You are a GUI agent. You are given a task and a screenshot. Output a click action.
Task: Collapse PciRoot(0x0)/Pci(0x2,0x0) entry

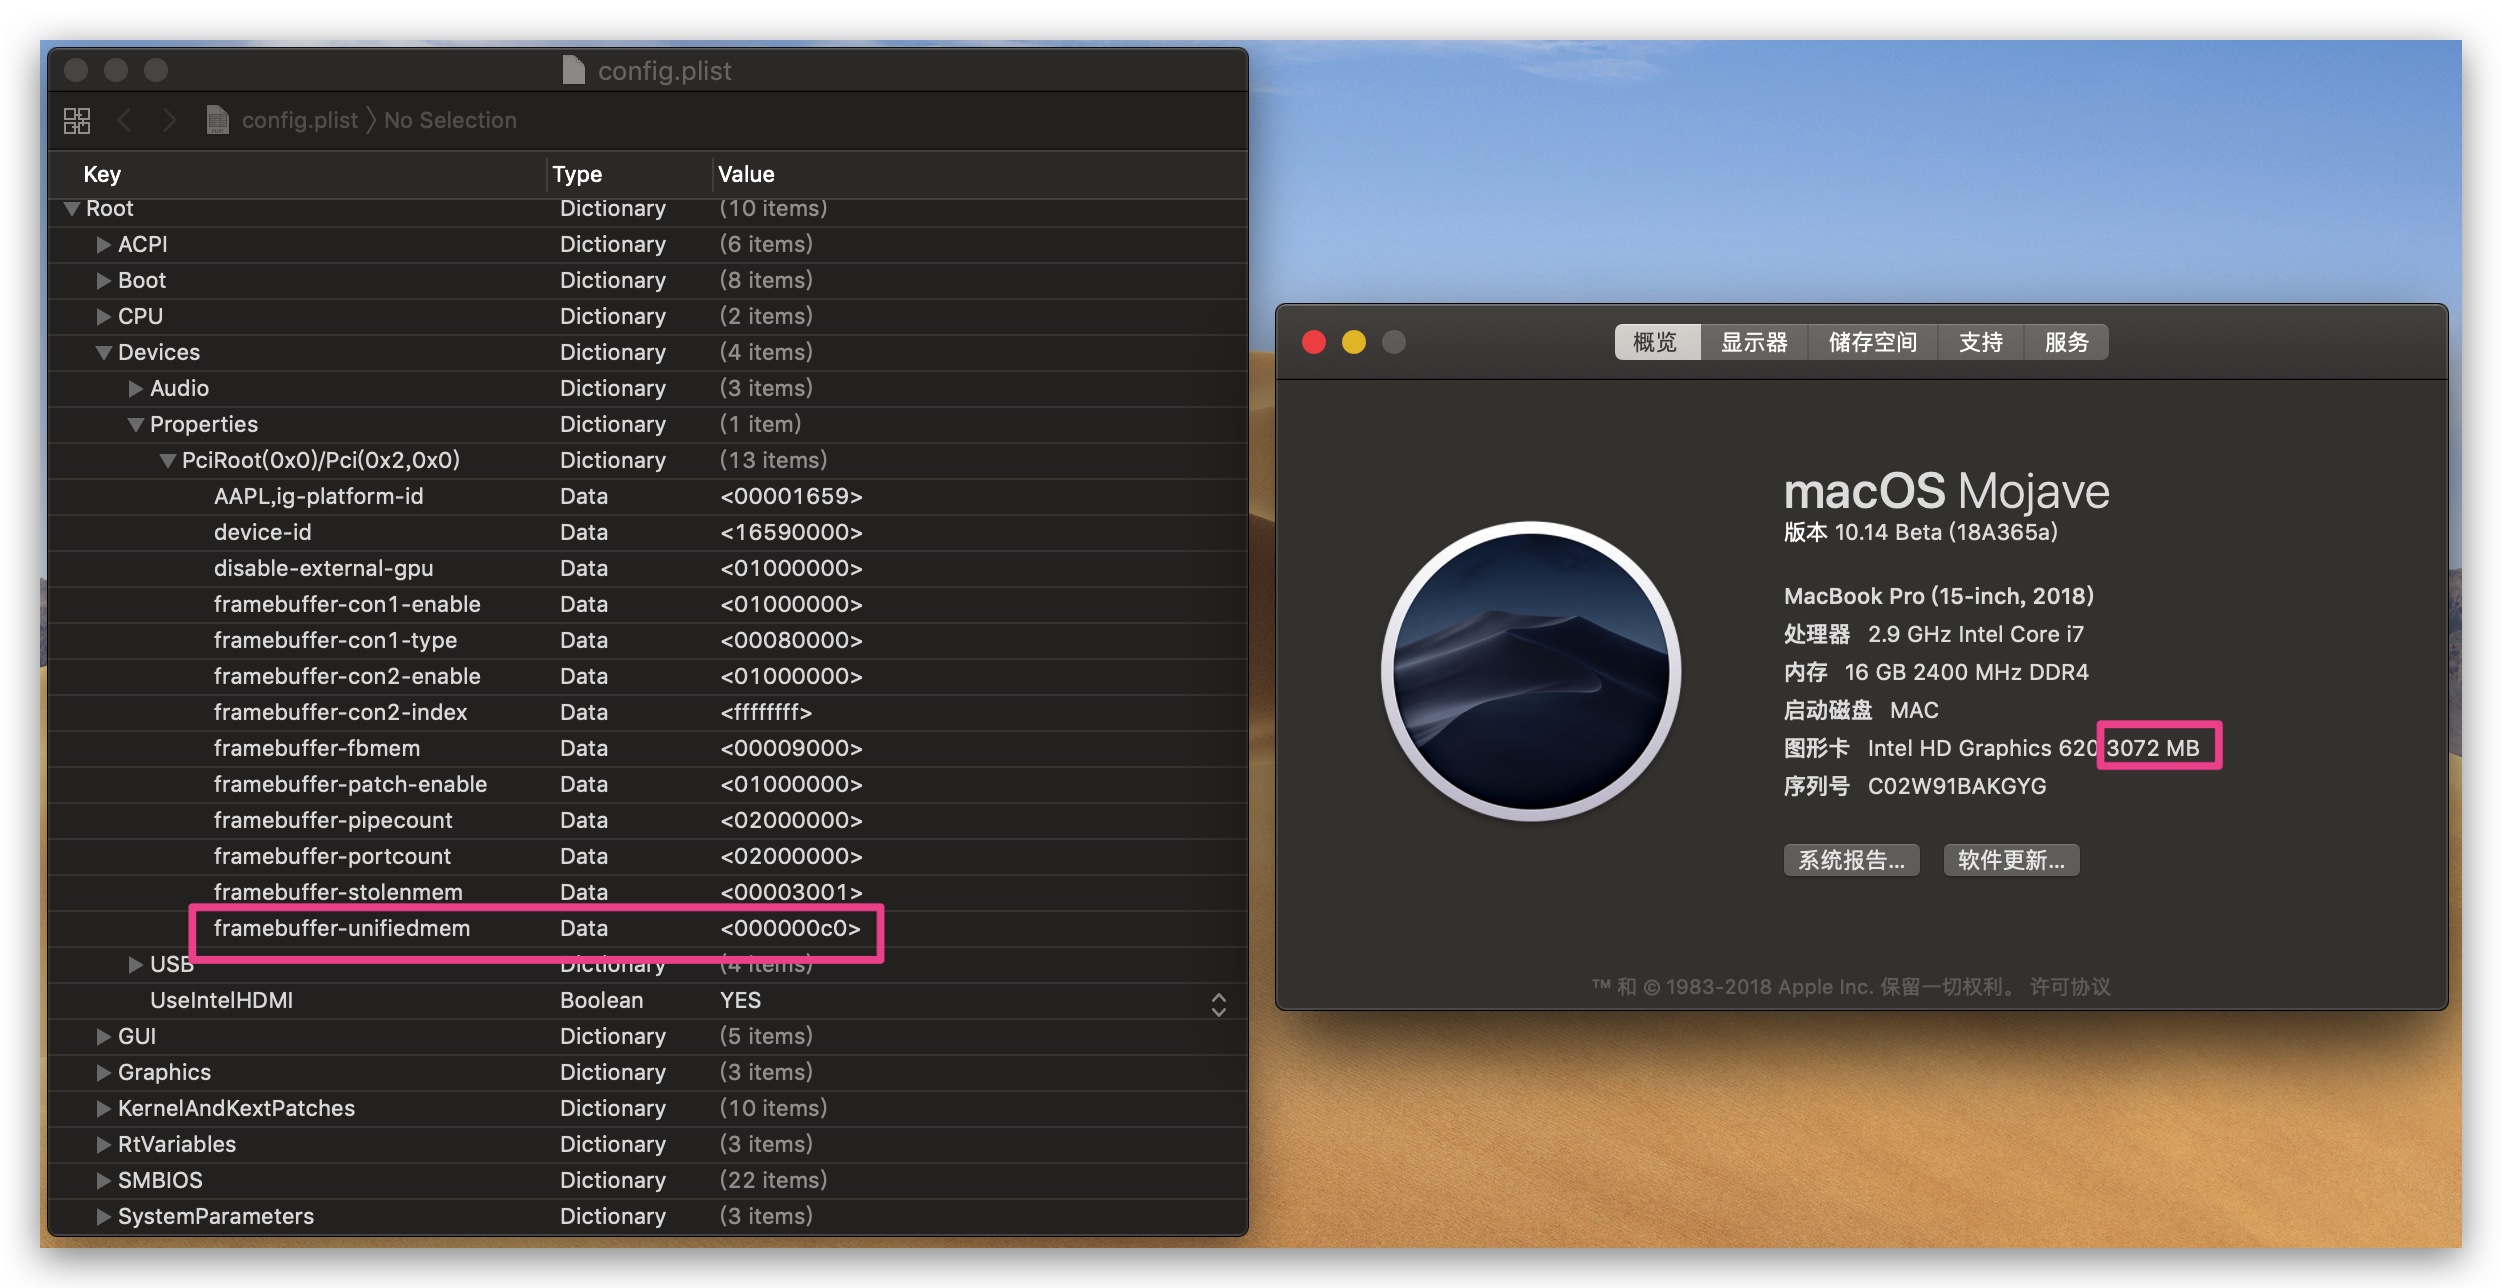[167, 461]
